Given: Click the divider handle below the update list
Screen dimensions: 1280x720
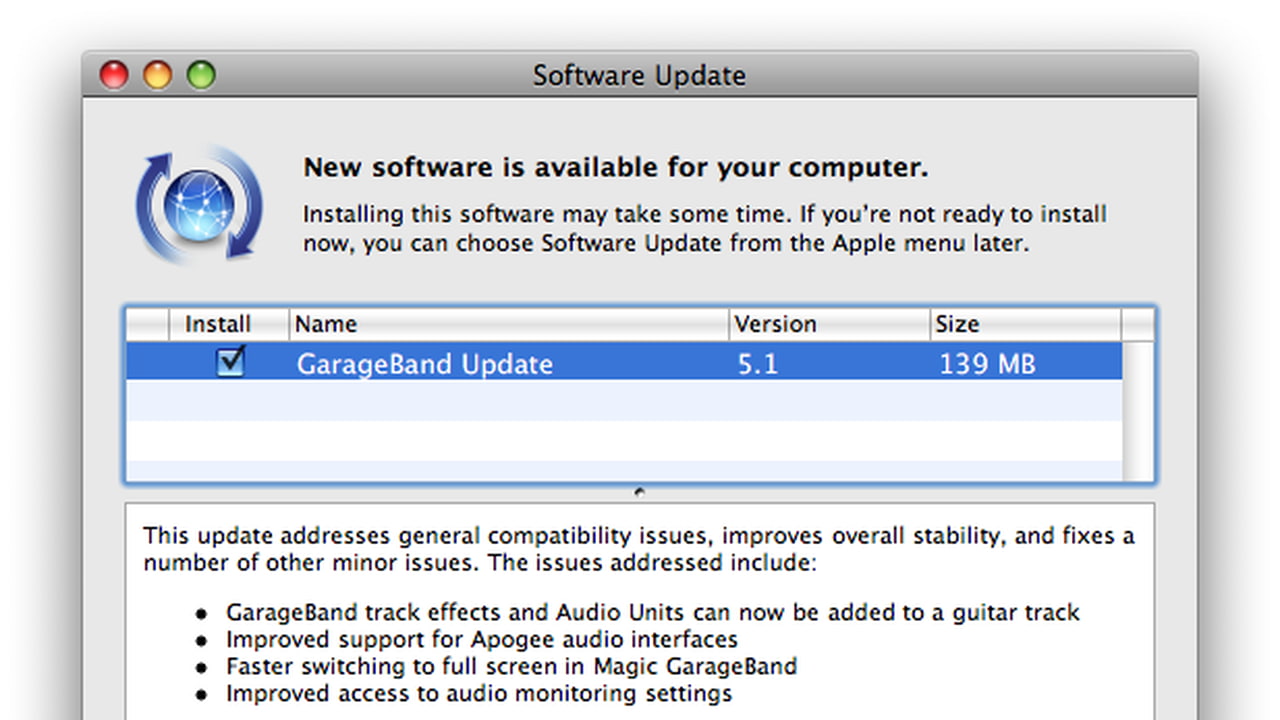Looking at the screenshot, I should (639, 491).
